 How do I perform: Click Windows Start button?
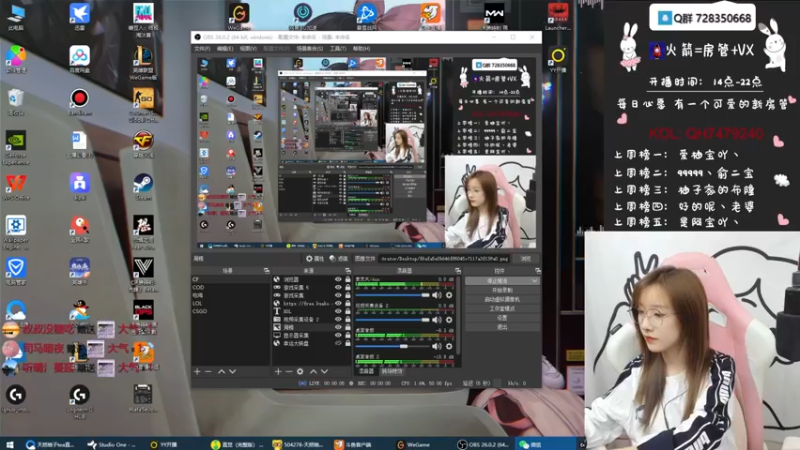9,444
